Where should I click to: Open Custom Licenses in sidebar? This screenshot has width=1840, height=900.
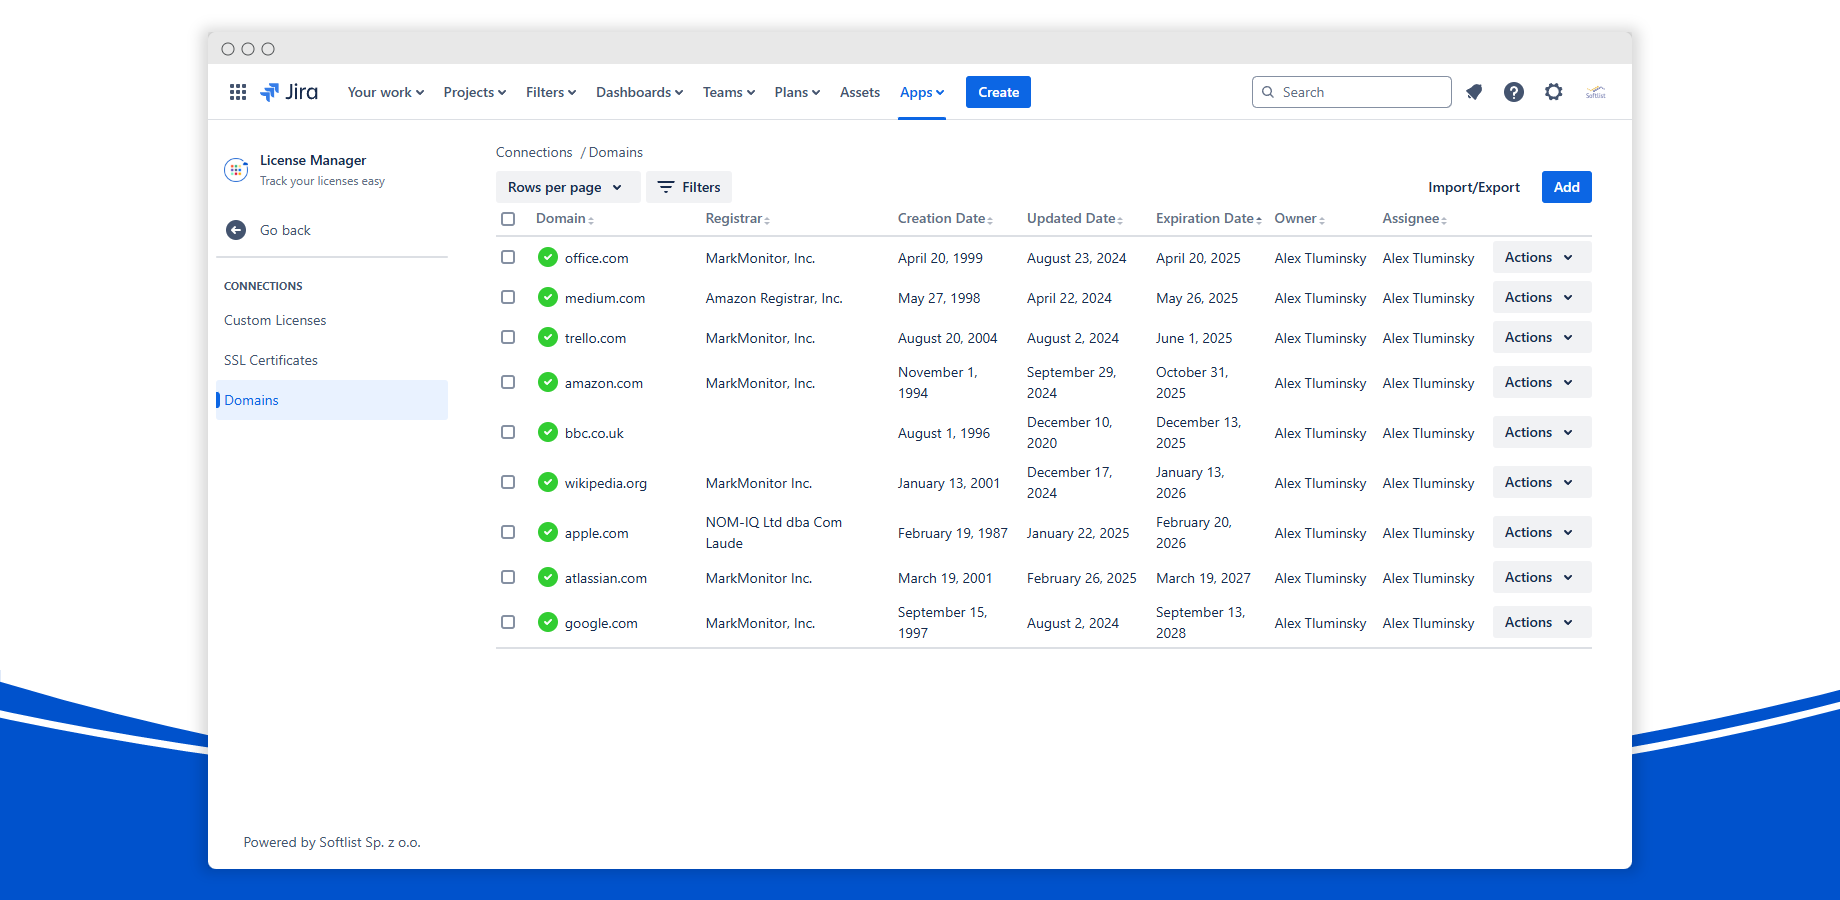point(275,320)
